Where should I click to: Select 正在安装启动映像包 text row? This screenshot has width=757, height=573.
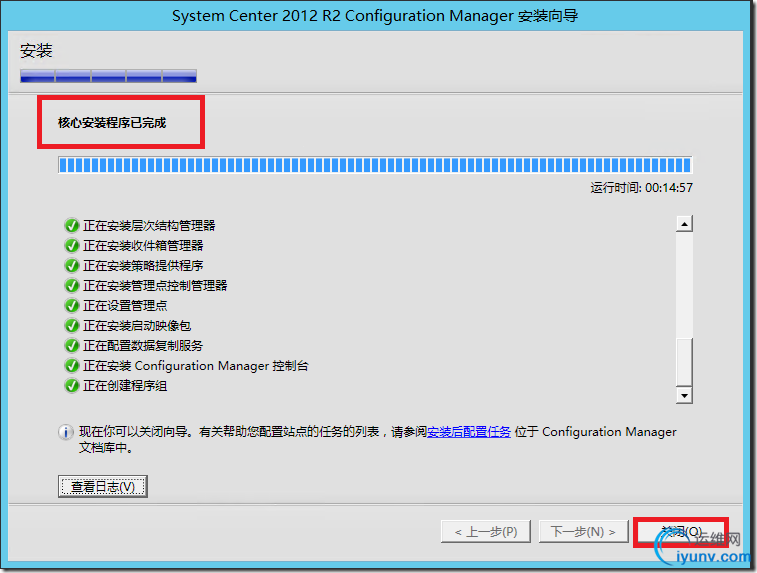click(137, 326)
